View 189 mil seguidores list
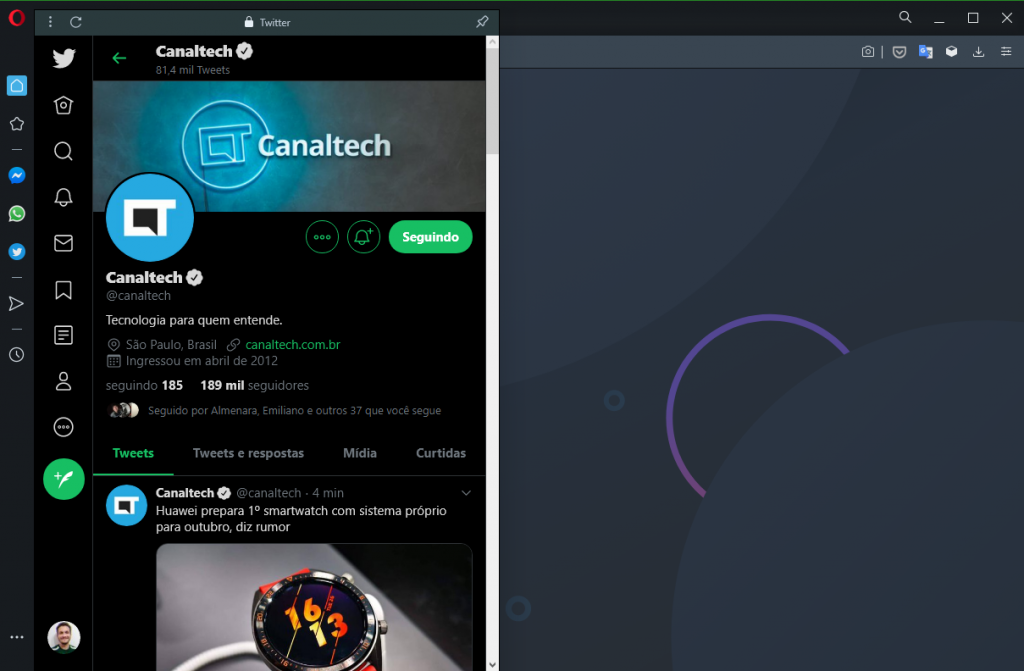Screen dimensions: 1024x671 tap(255, 385)
